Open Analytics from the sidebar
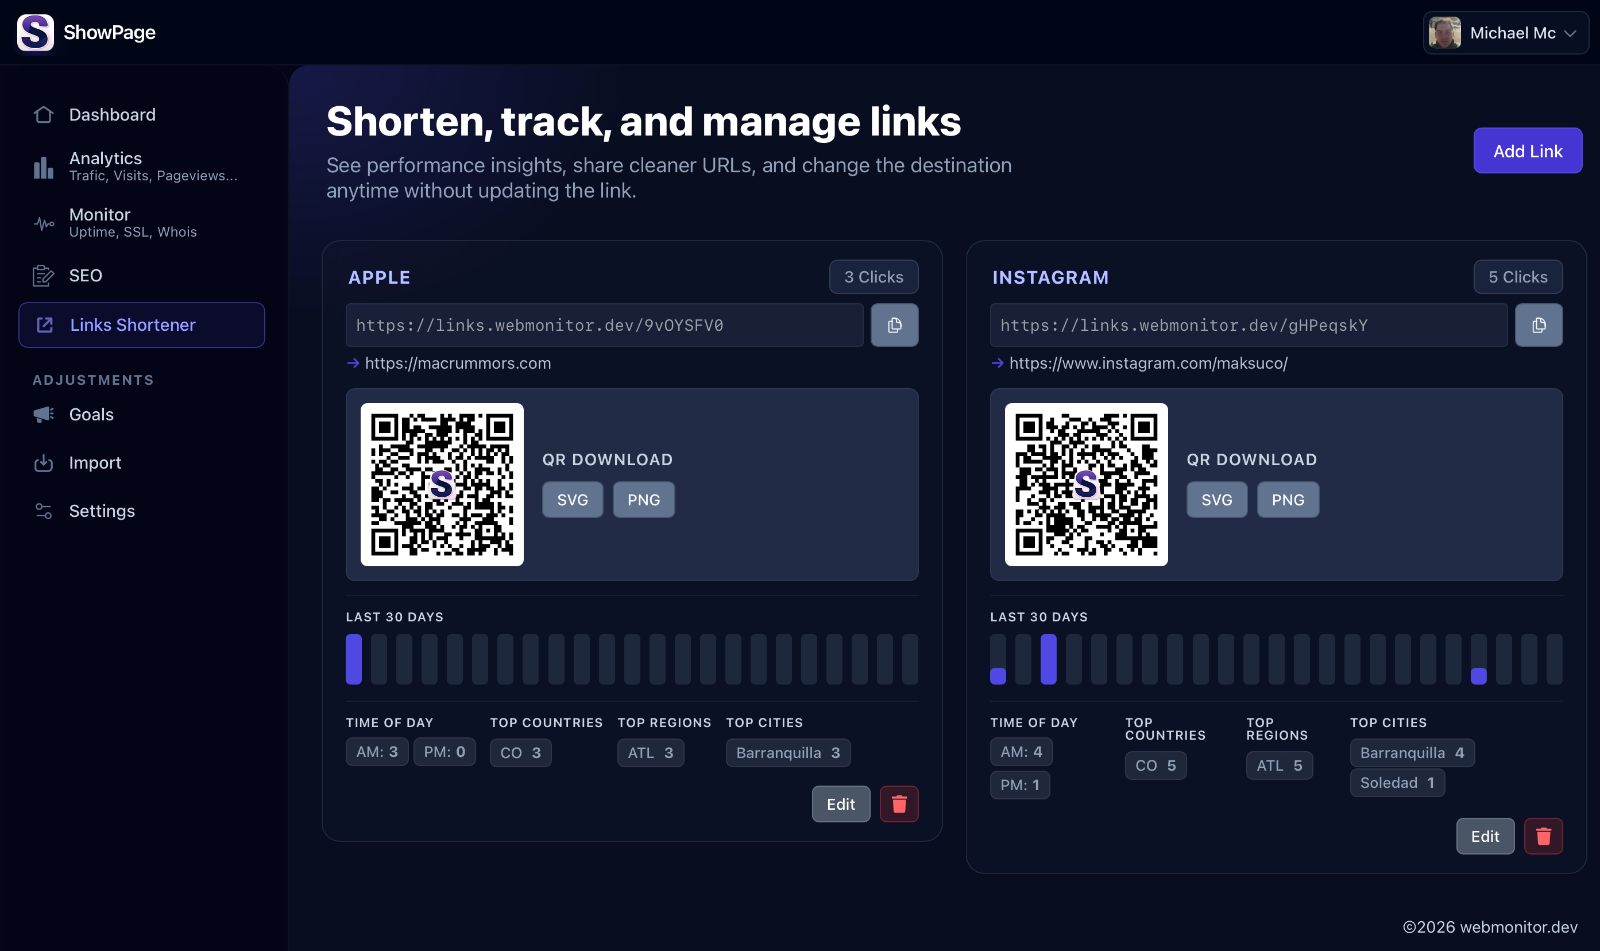This screenshot has width=1600, height=951. [x=104, y=165]
